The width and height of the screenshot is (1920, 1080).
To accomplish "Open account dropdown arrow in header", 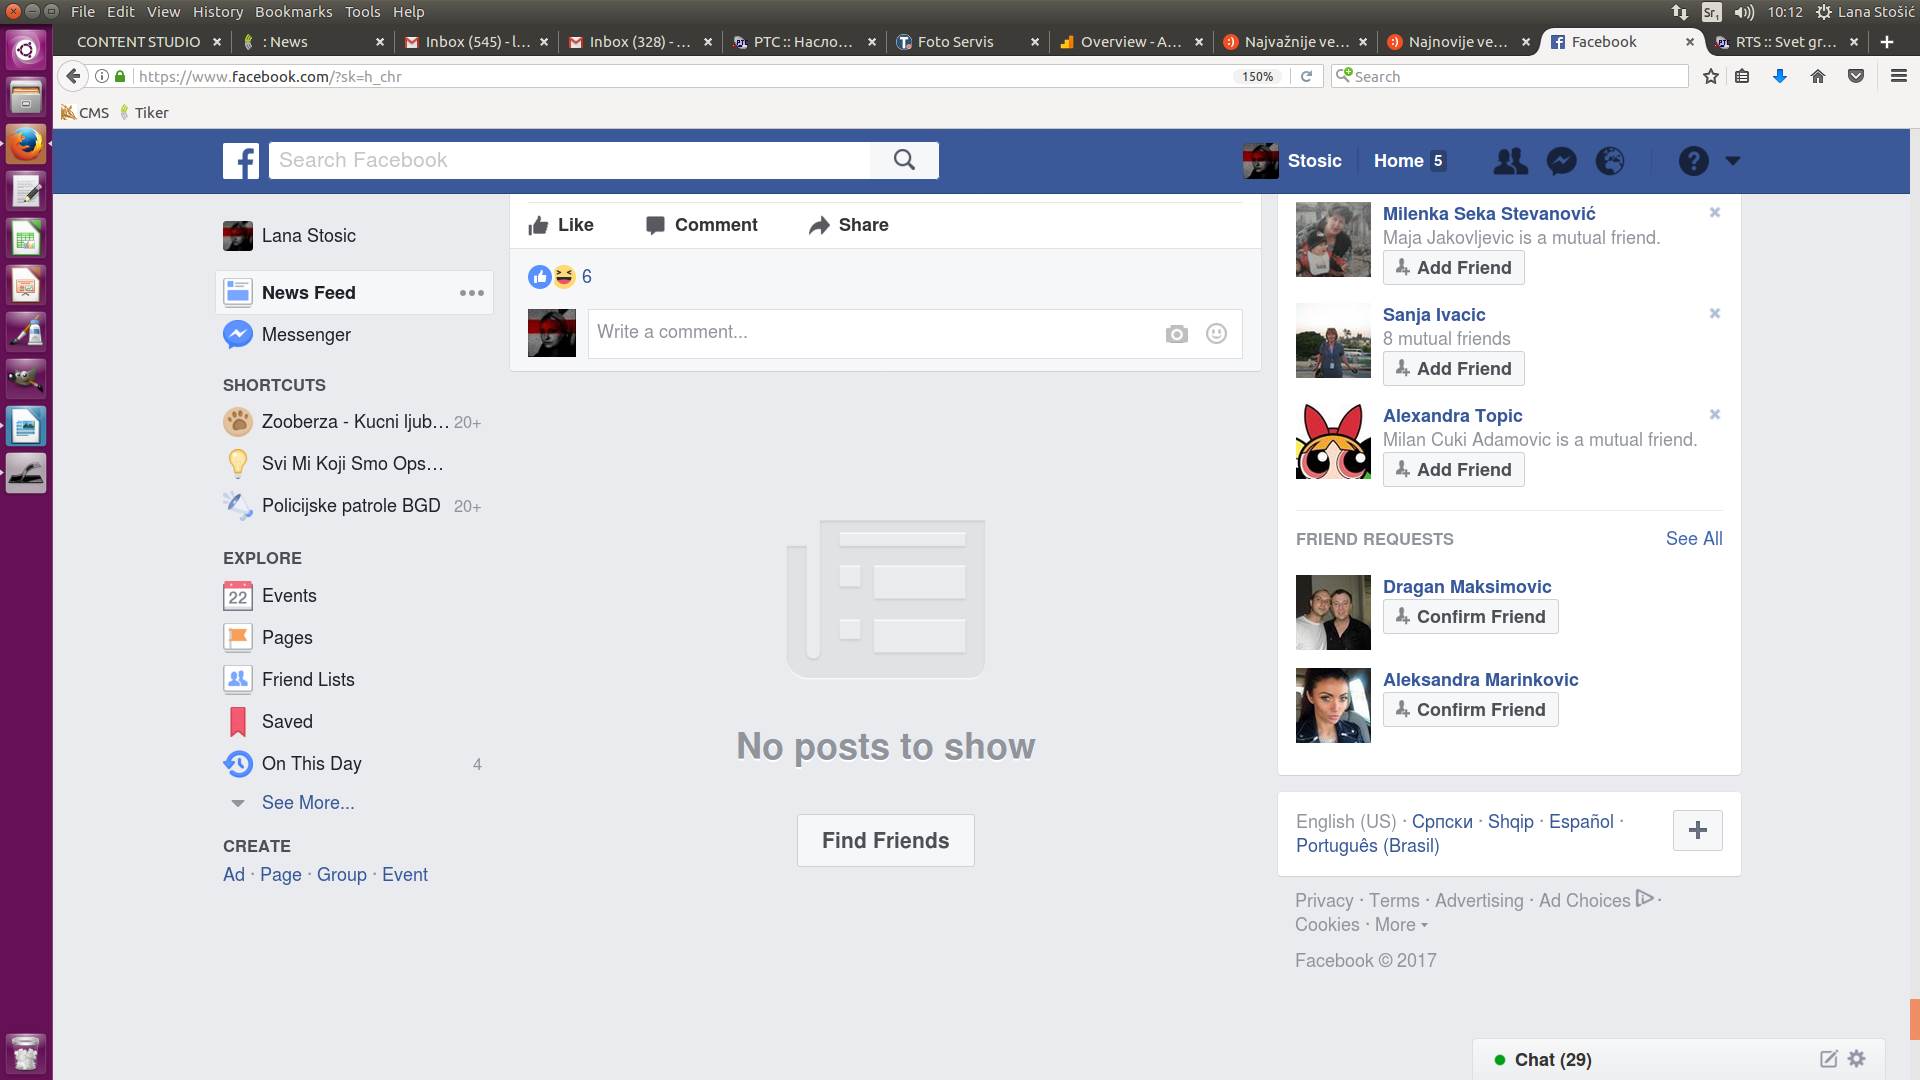I will coord(1733,161).
